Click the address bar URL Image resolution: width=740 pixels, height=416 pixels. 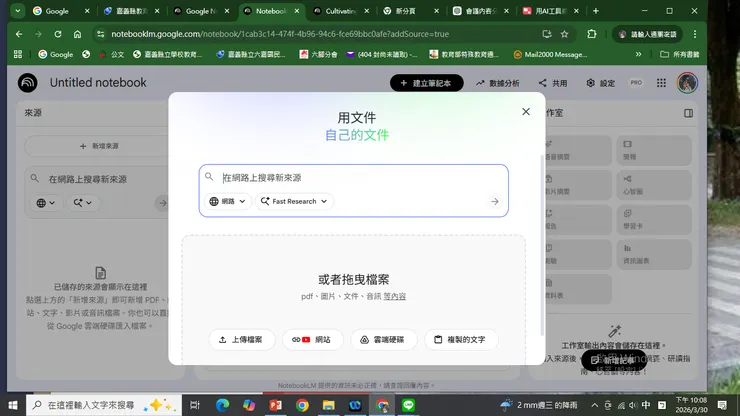pos(280,34)
